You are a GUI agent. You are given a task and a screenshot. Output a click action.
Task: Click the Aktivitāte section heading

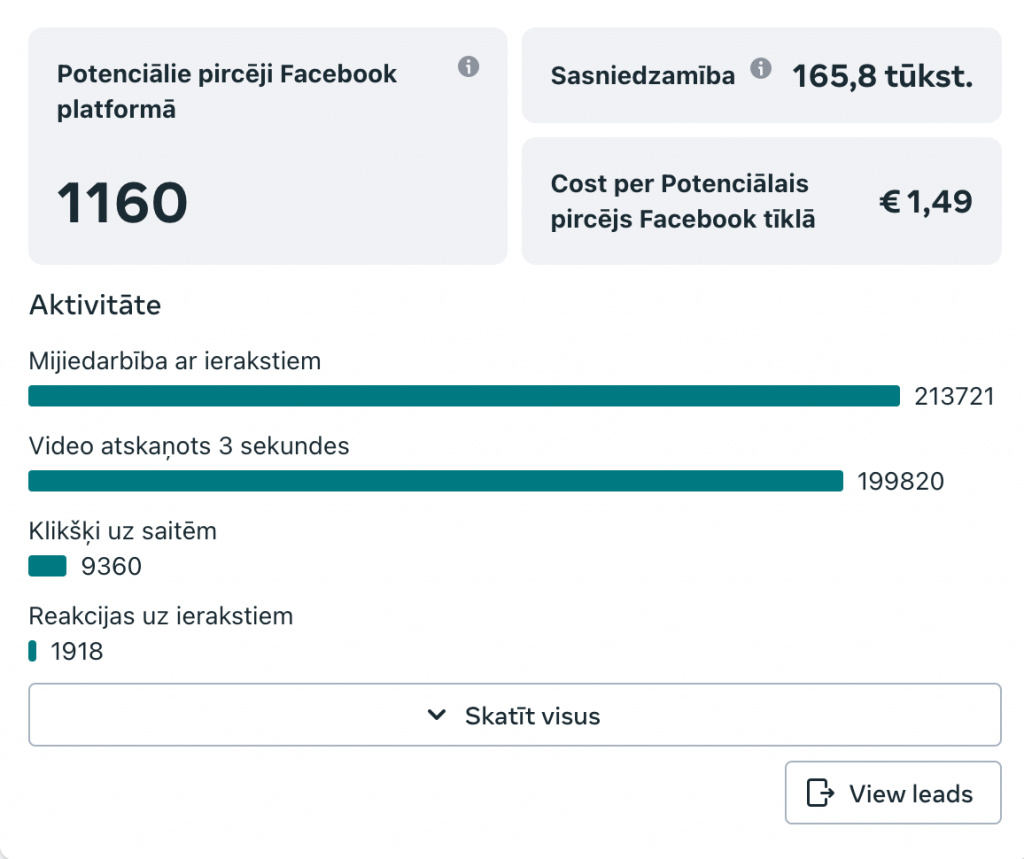[95, 305]
